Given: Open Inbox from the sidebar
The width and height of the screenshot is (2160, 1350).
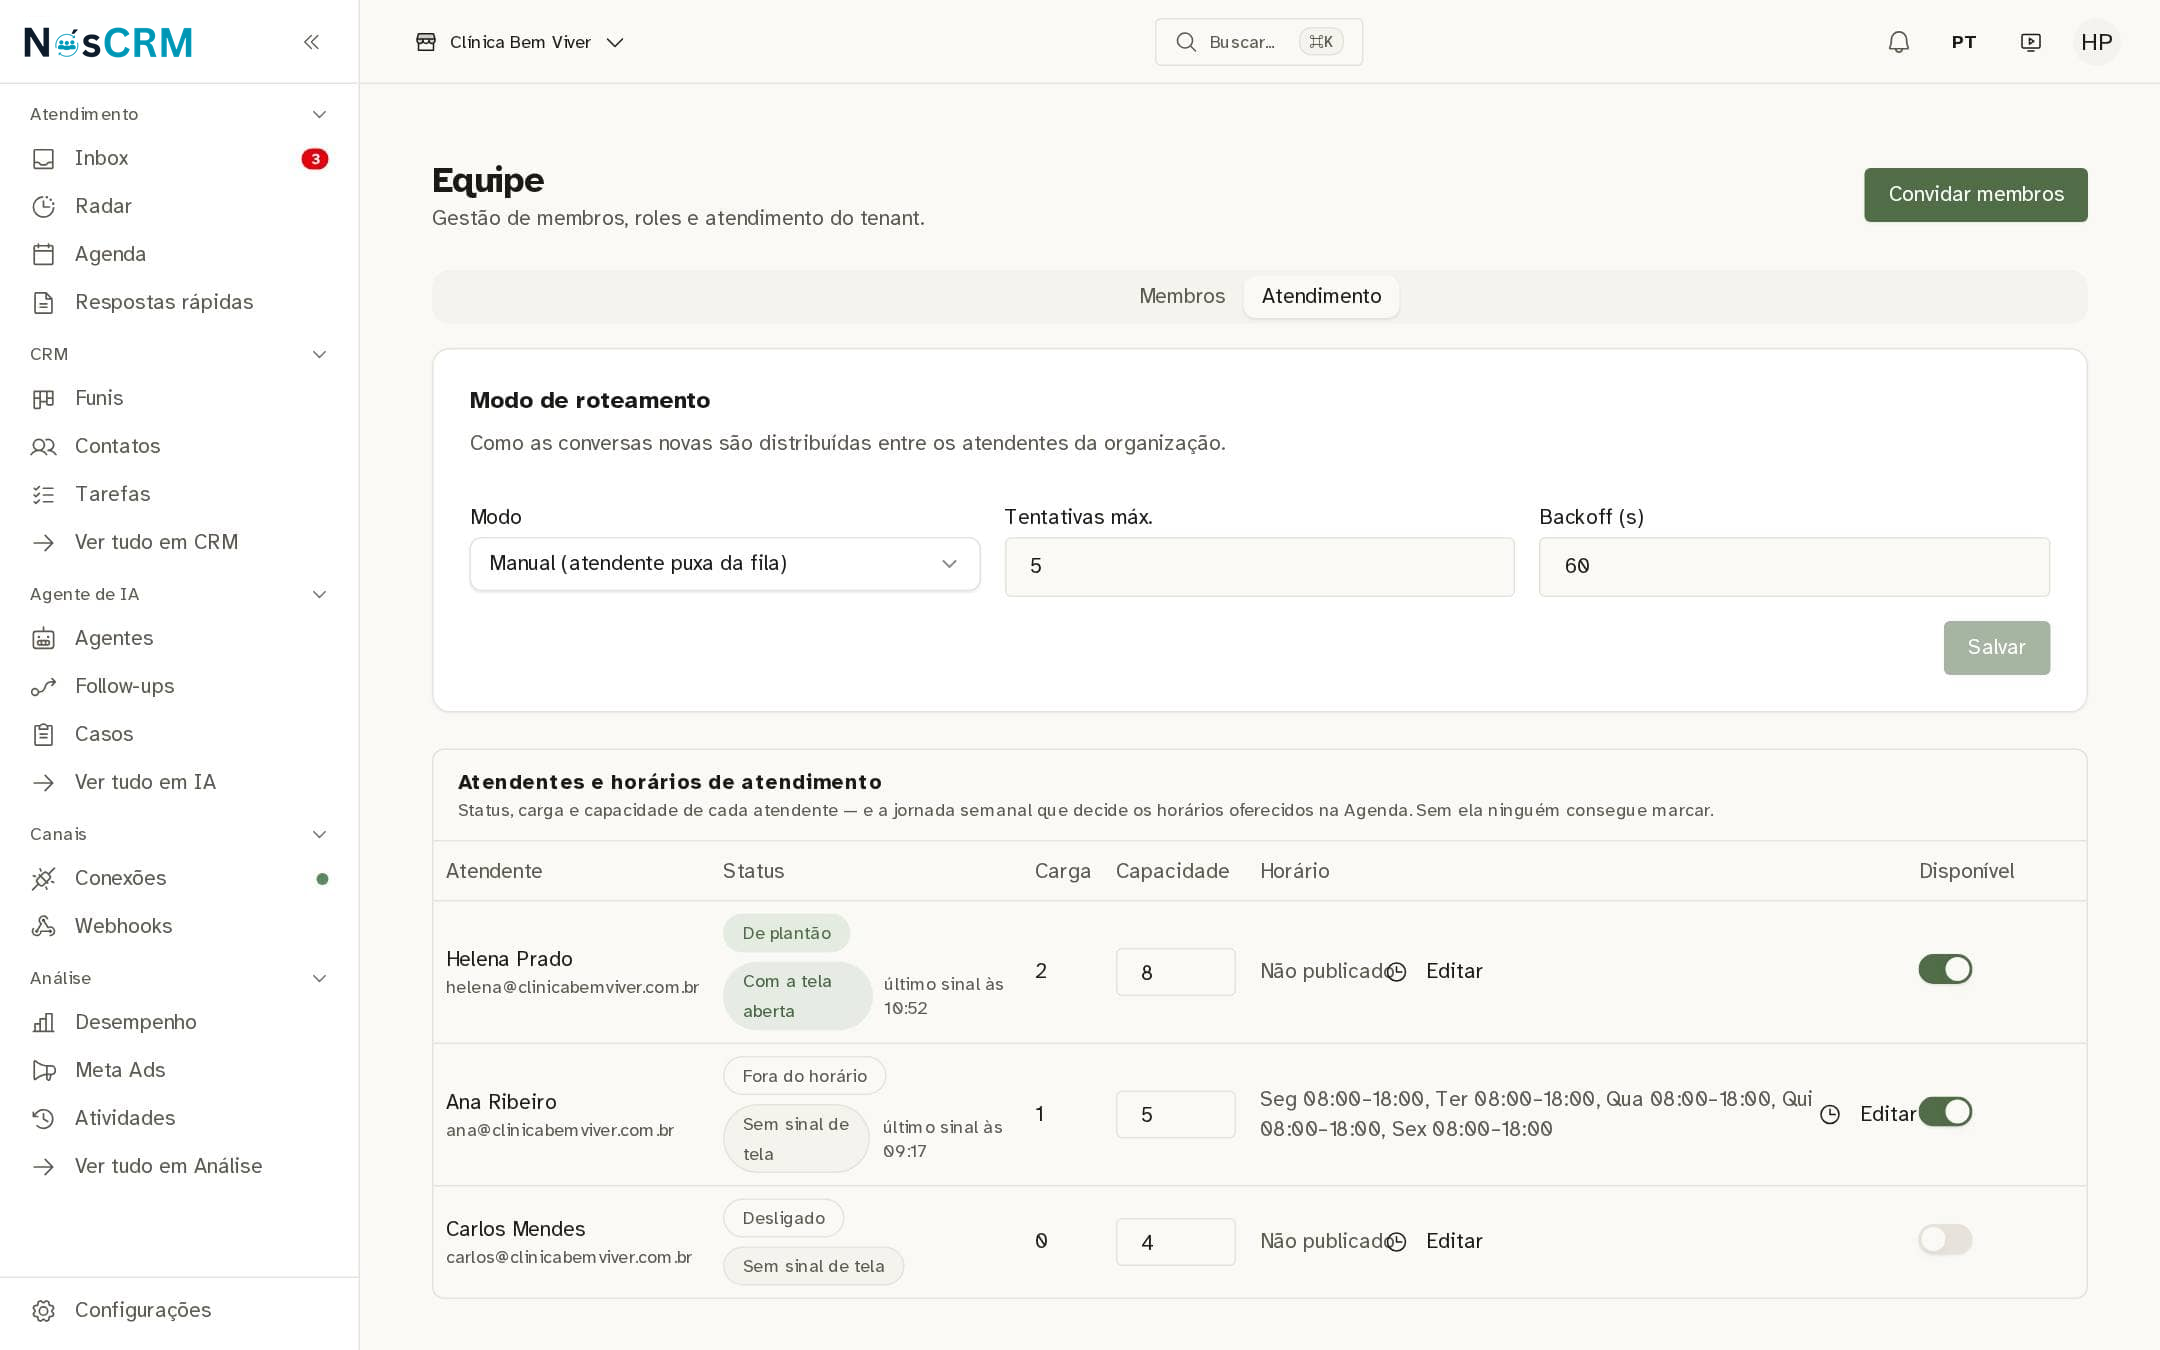Looking at the screenshot, I should (x=179, y=158).
